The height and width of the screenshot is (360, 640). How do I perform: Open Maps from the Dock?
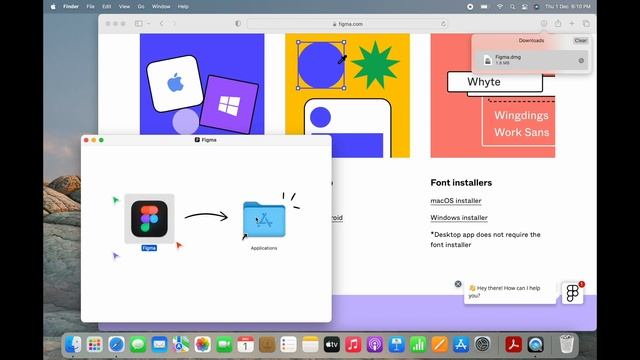pos(181,345)
